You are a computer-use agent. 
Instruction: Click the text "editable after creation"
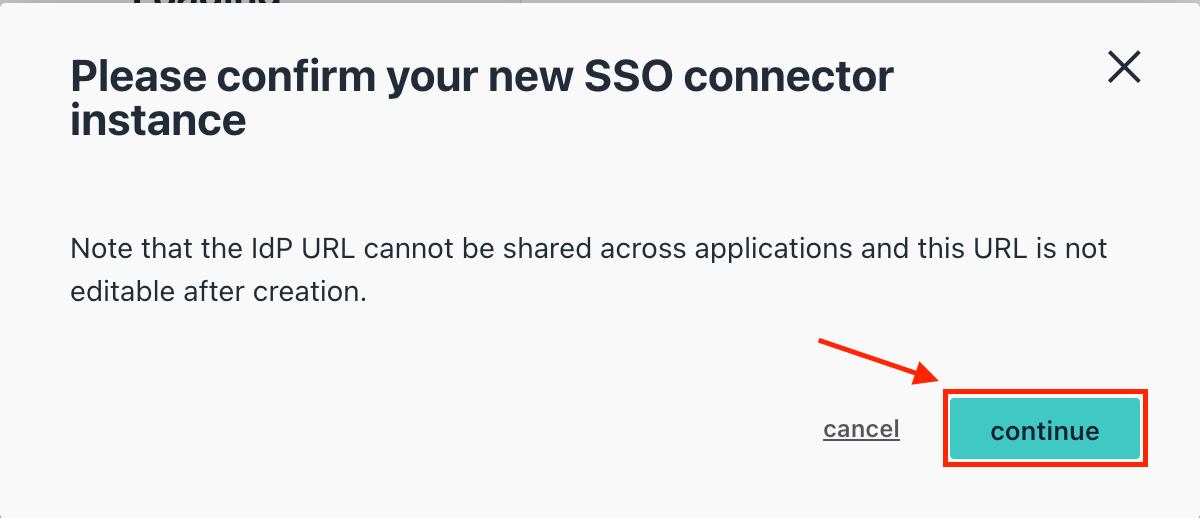217,293
